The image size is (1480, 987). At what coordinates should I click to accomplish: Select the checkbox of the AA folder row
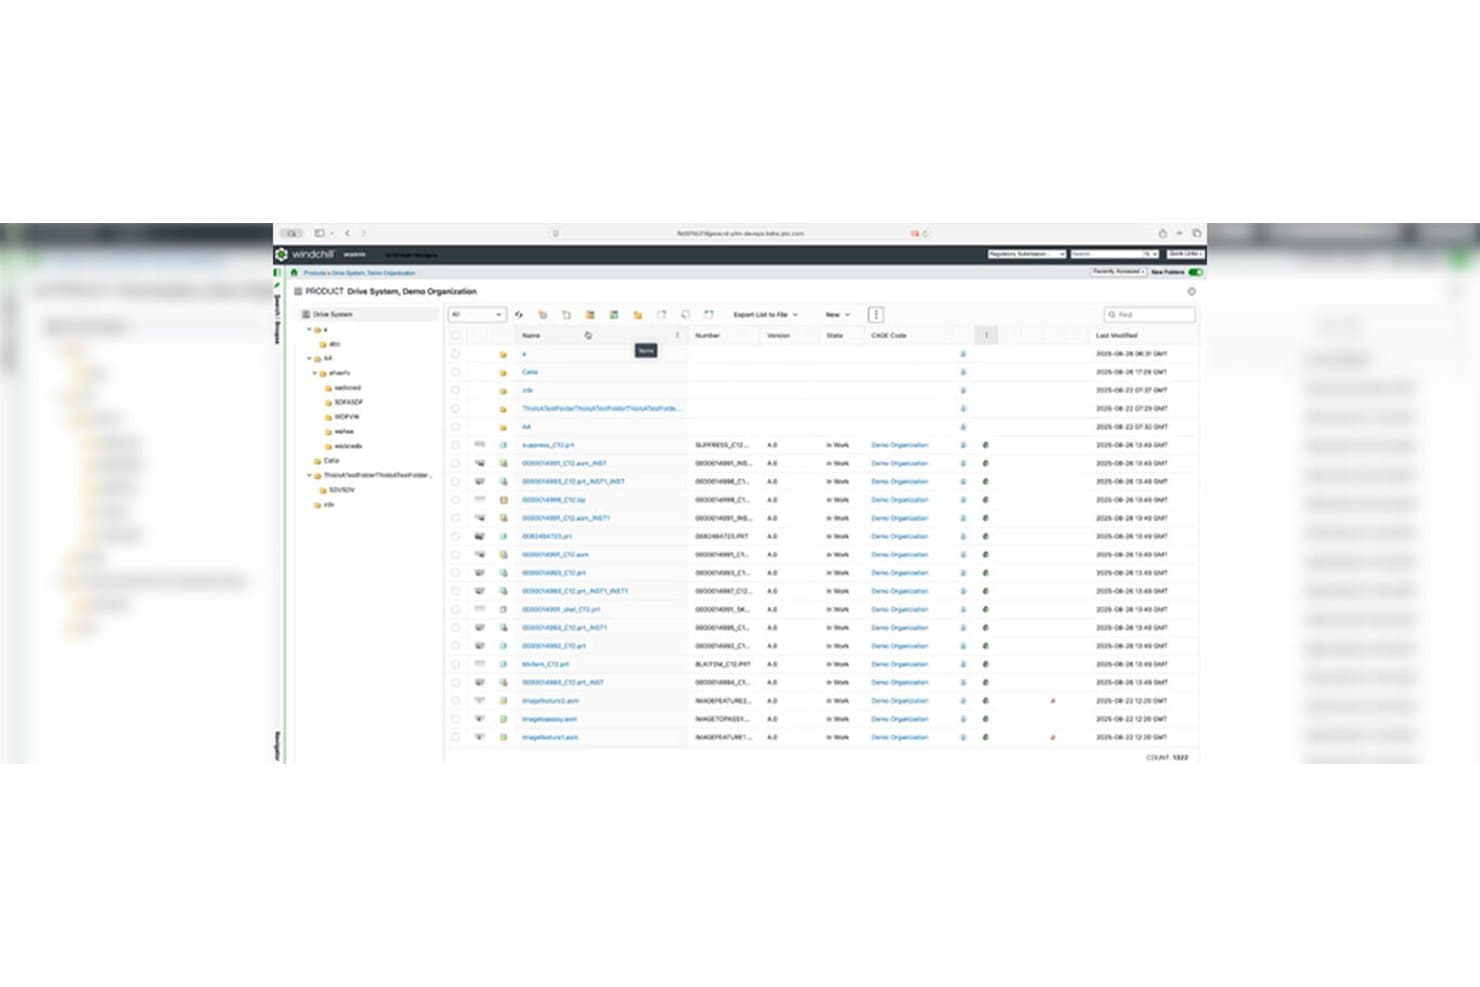tap(456, 427)
